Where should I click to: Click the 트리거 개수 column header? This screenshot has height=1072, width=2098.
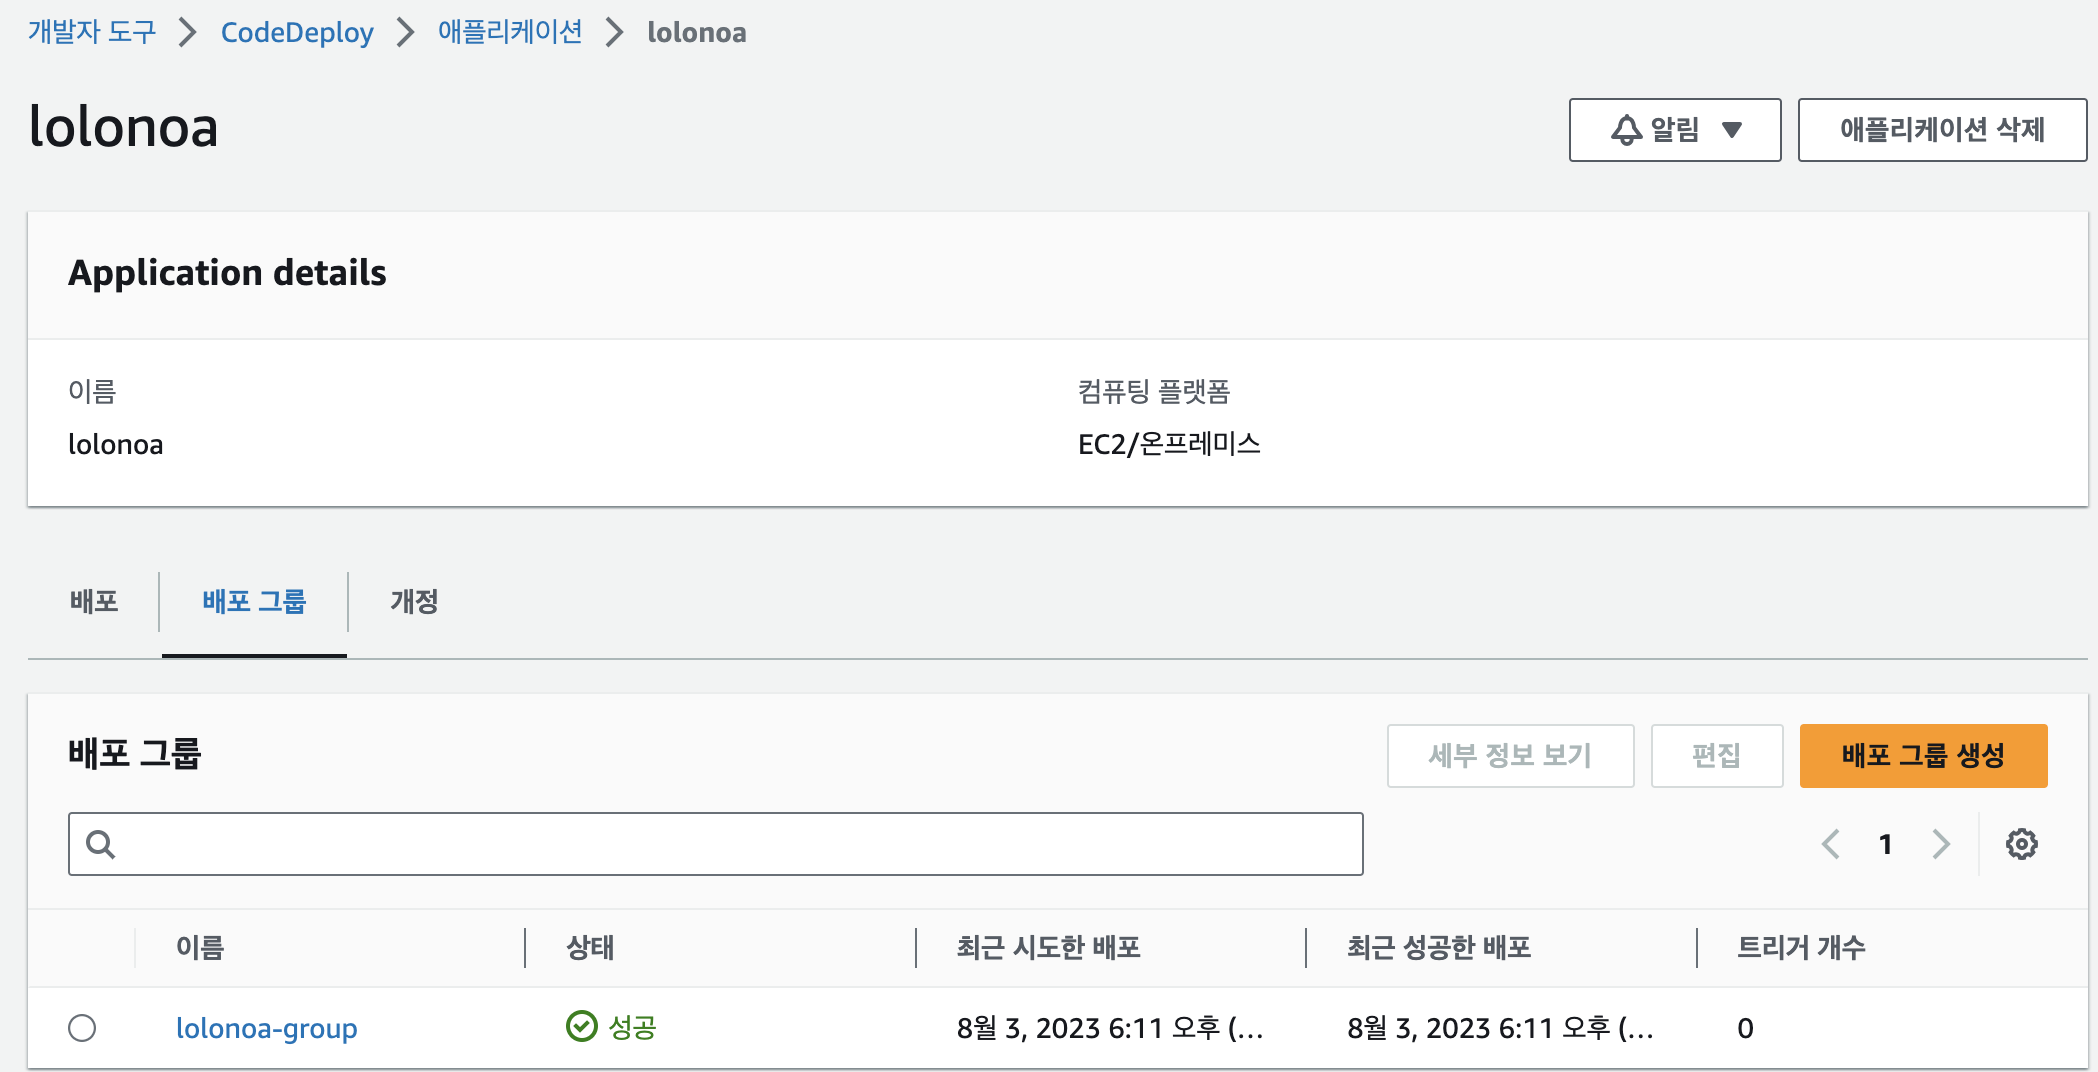[1800, 947]
